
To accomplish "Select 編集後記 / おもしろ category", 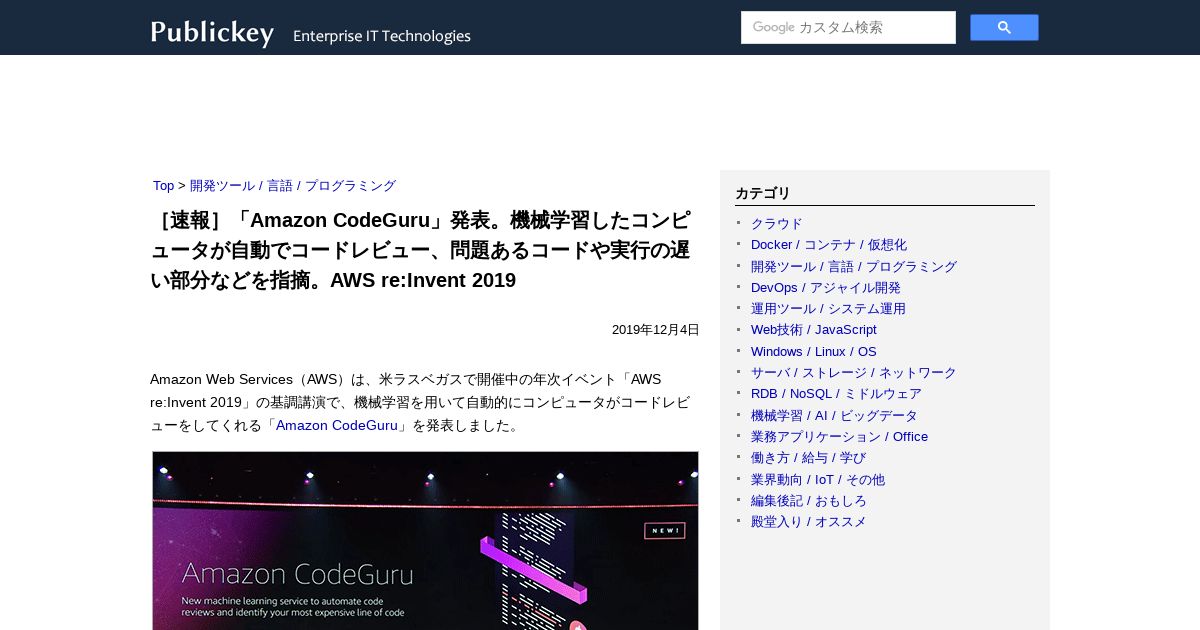I will click(x=809, y=501).
